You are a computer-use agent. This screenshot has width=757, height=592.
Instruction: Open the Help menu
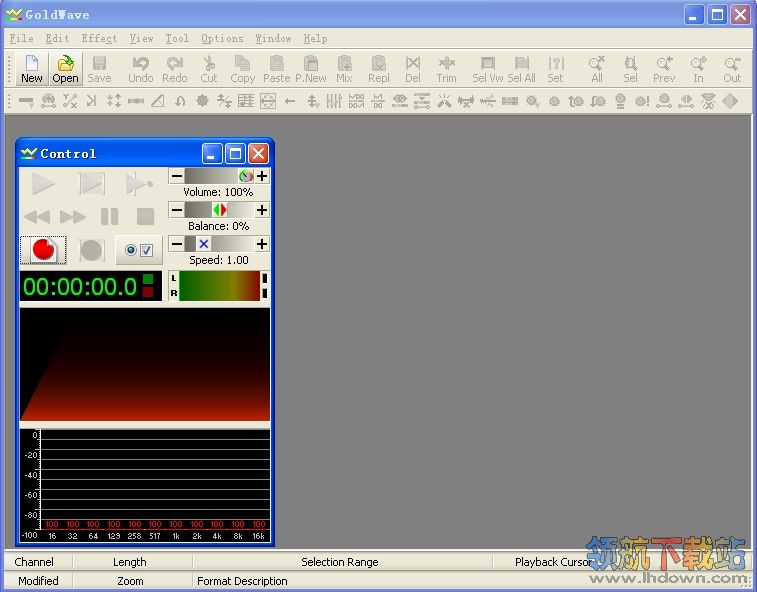pyautogui.click(x=315, y=38)
